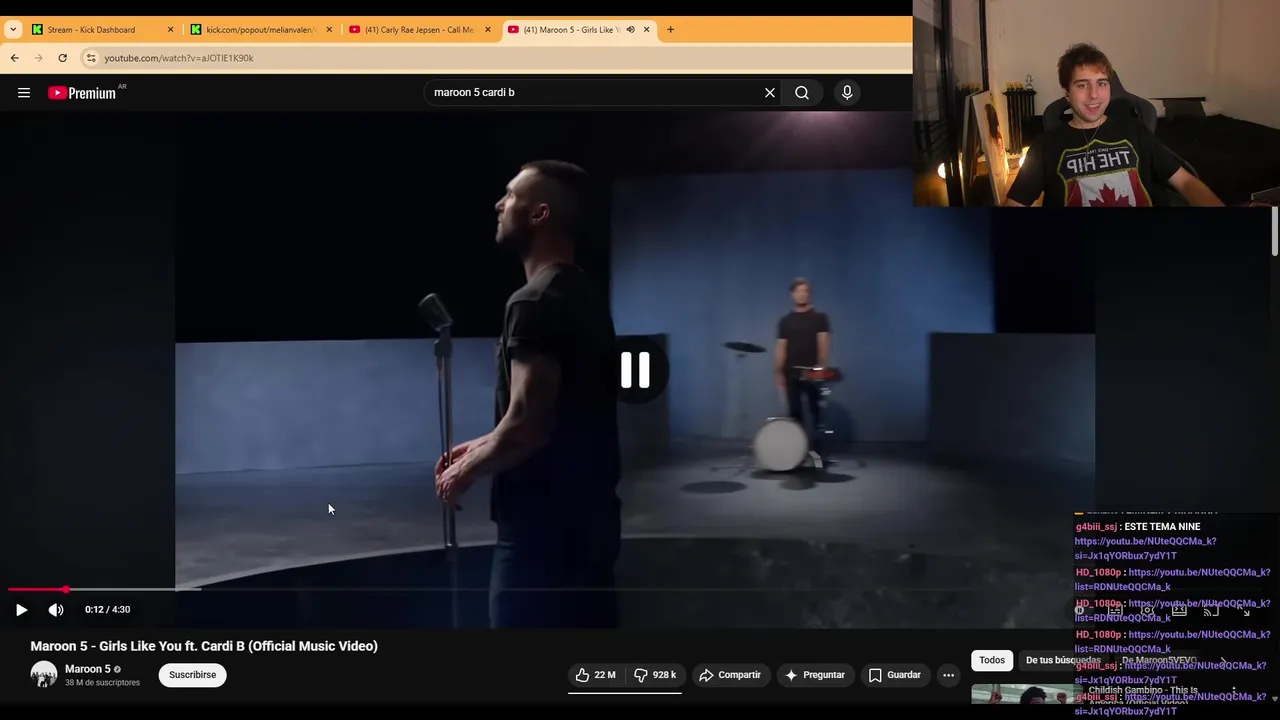Open the YouTube hamburger guide menu

(24, 93)
